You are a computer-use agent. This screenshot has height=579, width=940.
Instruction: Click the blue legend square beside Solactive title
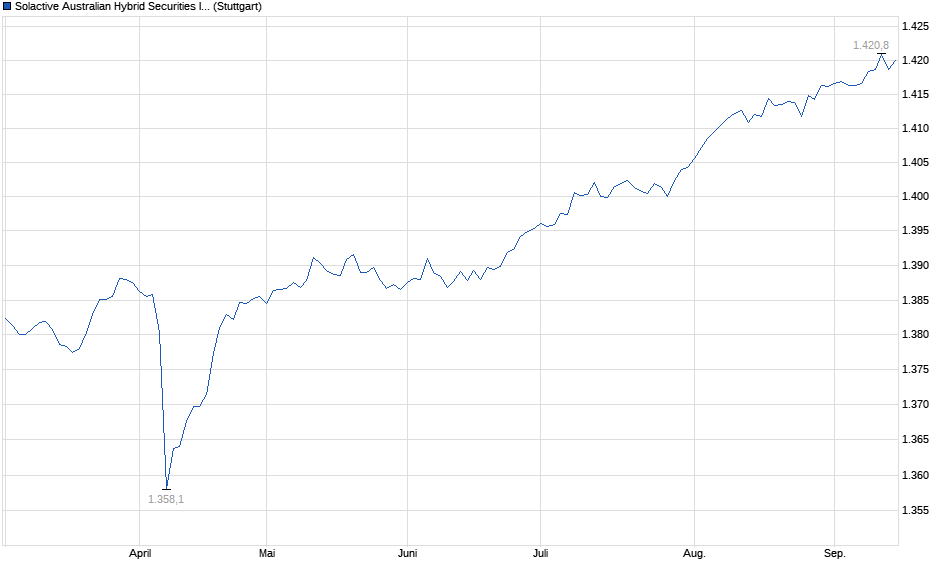click(x=7, y=7)
